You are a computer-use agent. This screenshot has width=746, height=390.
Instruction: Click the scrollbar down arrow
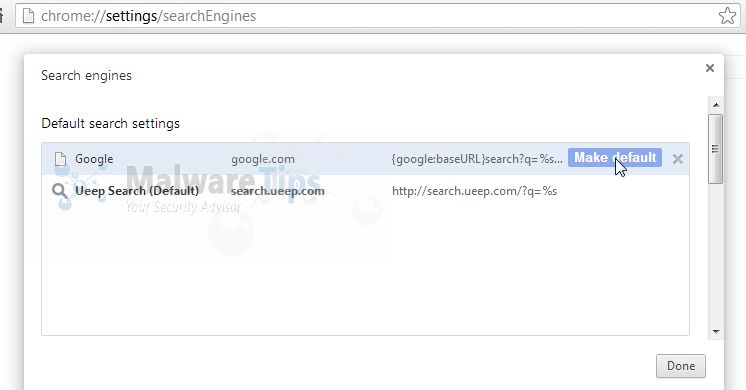pyautogui.click(x=716, y=331)
